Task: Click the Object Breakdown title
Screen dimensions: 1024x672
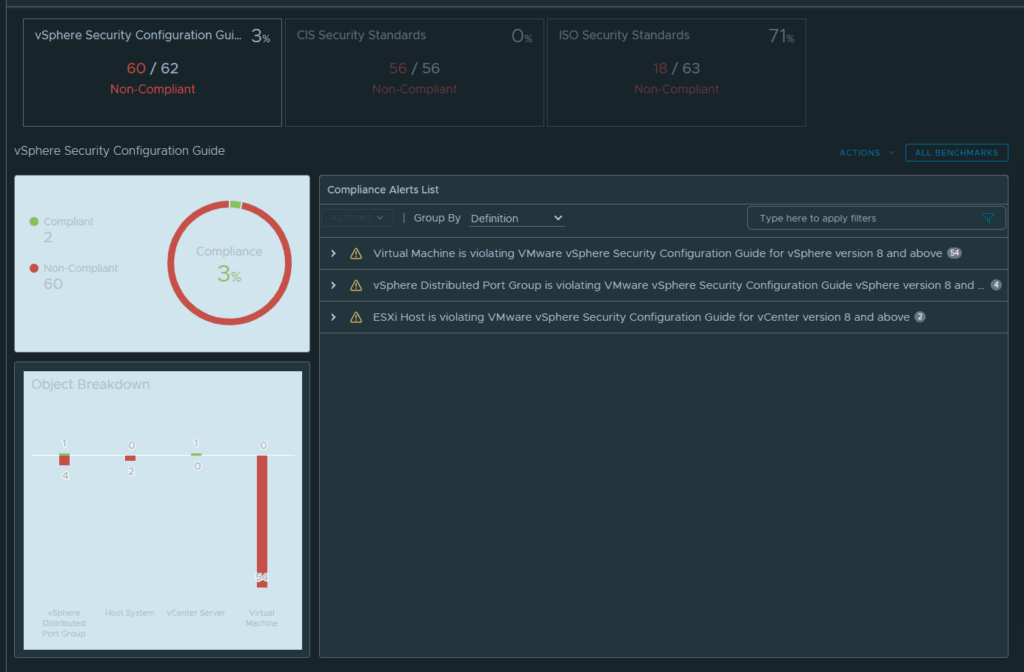Action: (x=90, y=385)
